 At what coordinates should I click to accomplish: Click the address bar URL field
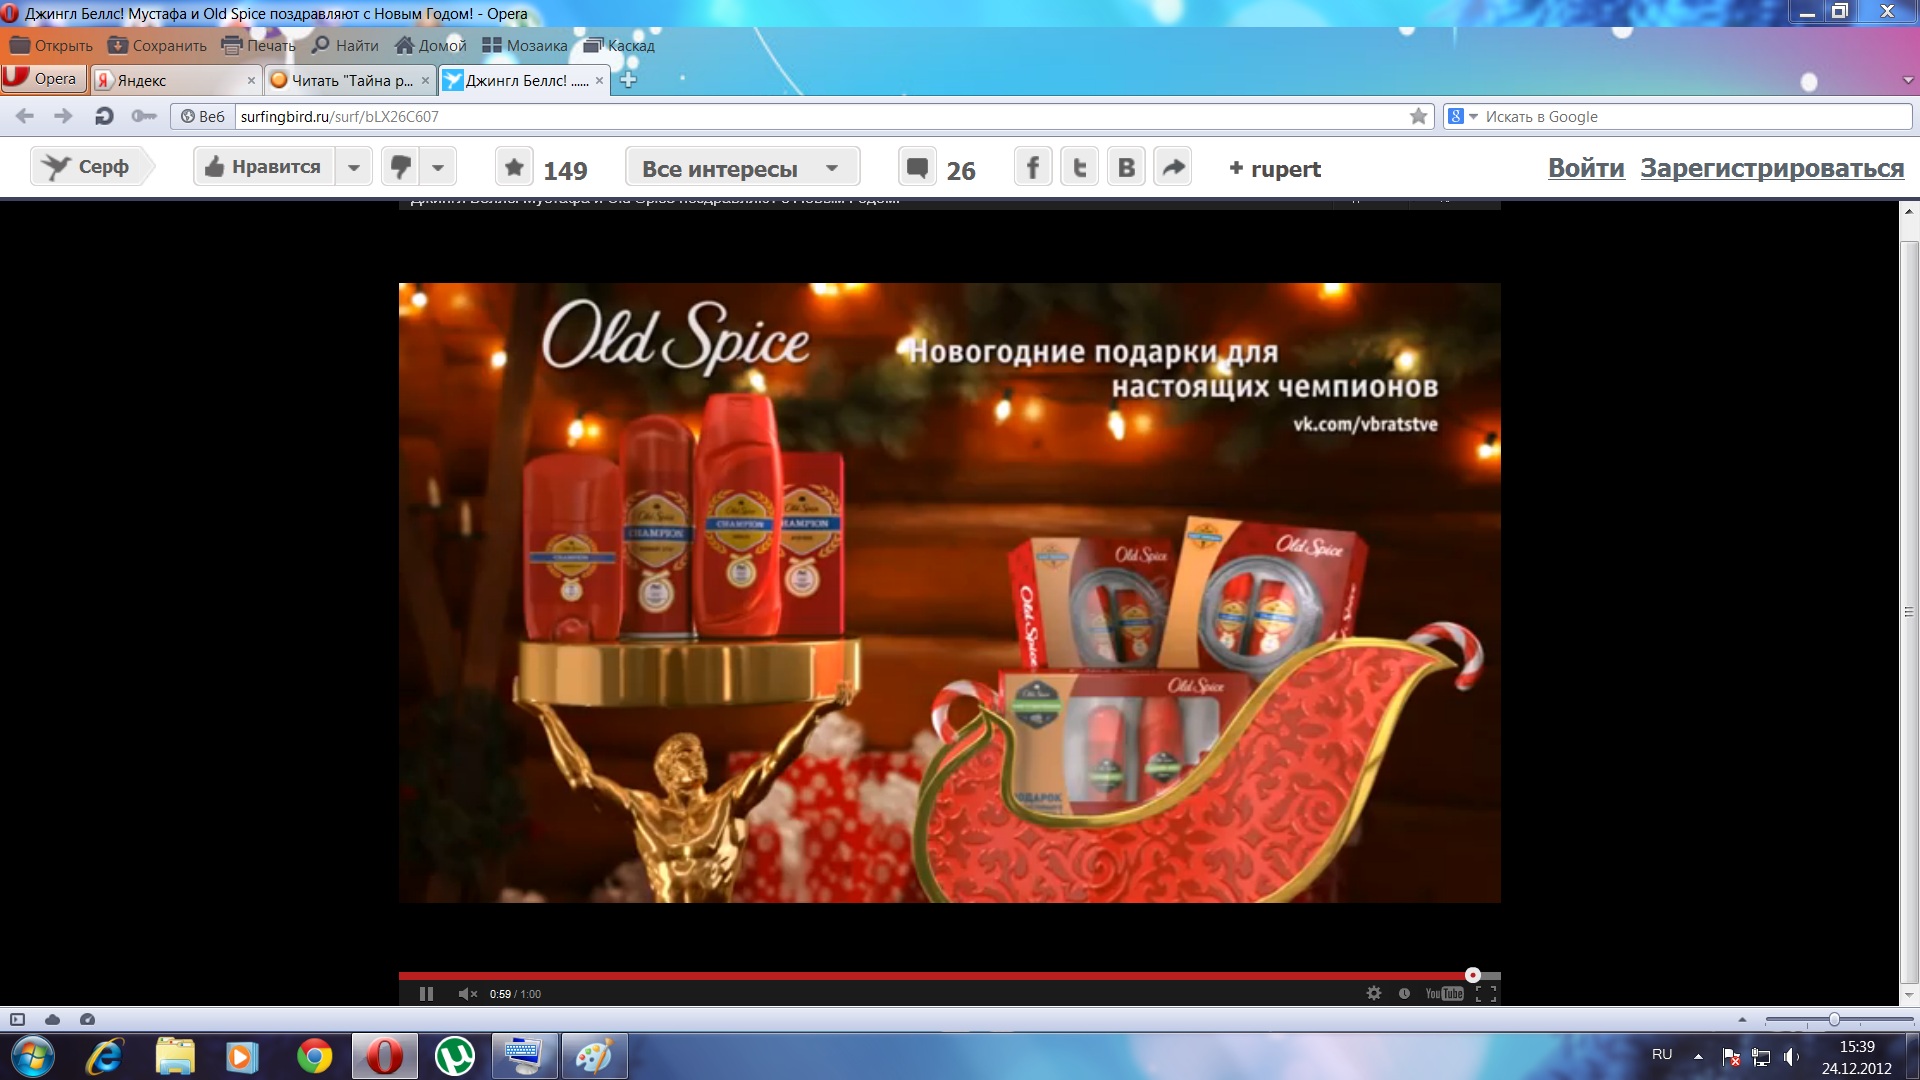point(820,116)
